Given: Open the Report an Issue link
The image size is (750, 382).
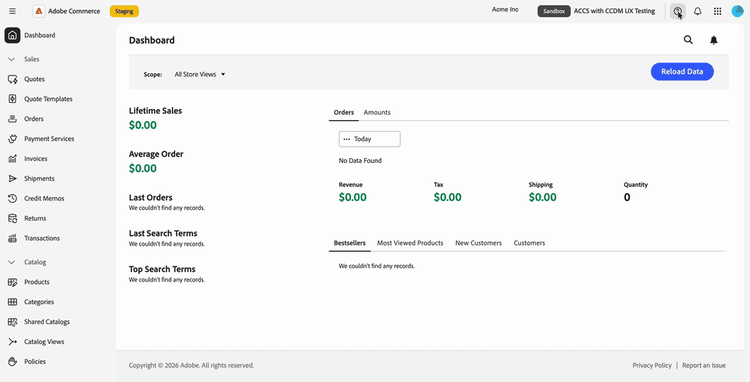Looking at the screenshot, I should point(704,365).
